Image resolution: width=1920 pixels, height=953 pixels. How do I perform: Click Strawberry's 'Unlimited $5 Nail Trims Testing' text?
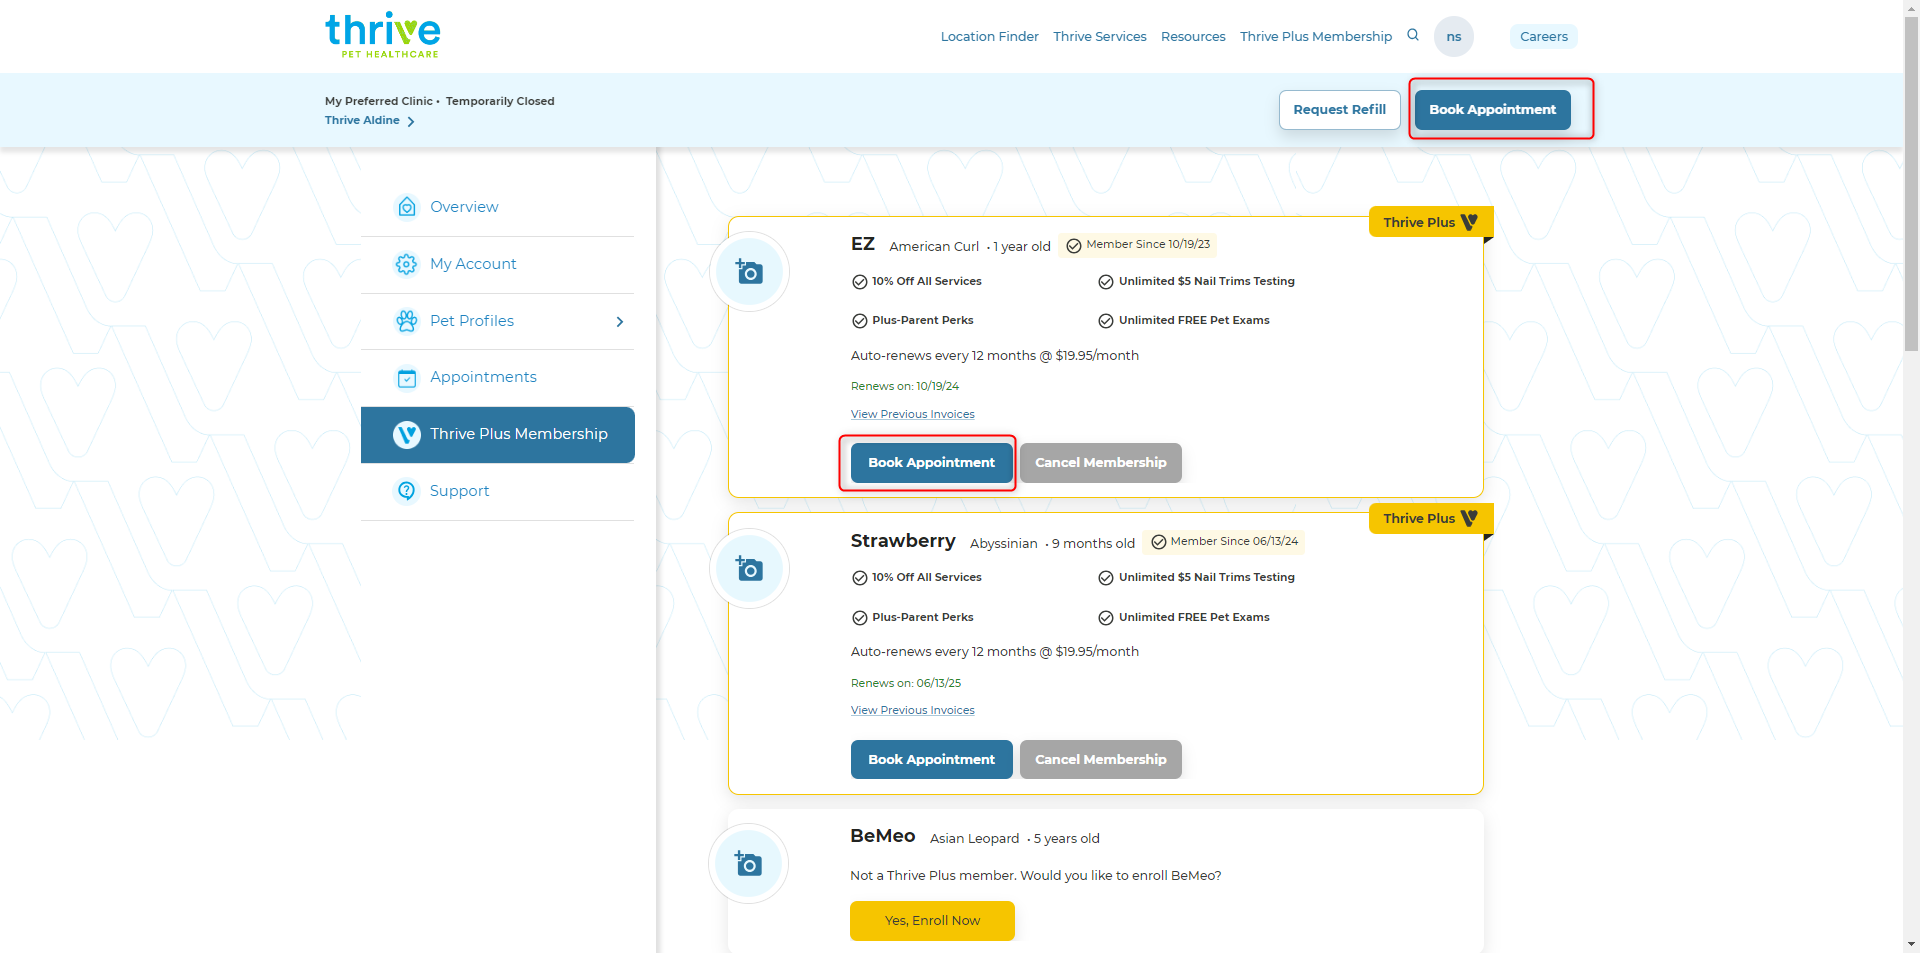coord(1206,577)
